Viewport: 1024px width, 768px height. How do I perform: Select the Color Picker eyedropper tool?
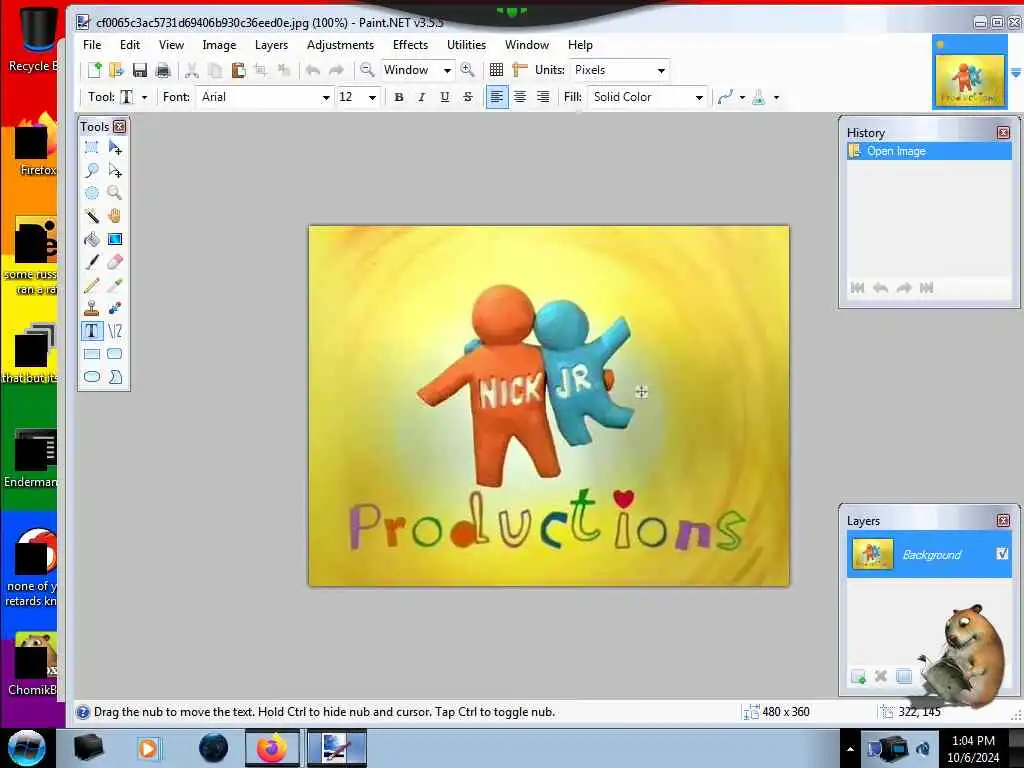click(115, 285)
